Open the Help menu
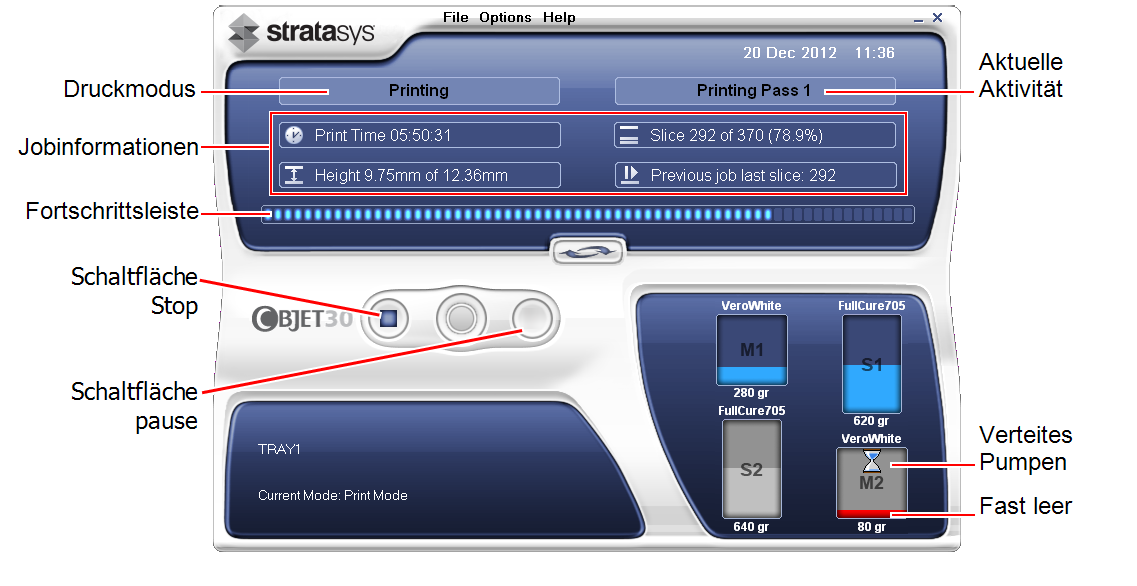This screenshot has width=1137, height=586. point(559,17)
